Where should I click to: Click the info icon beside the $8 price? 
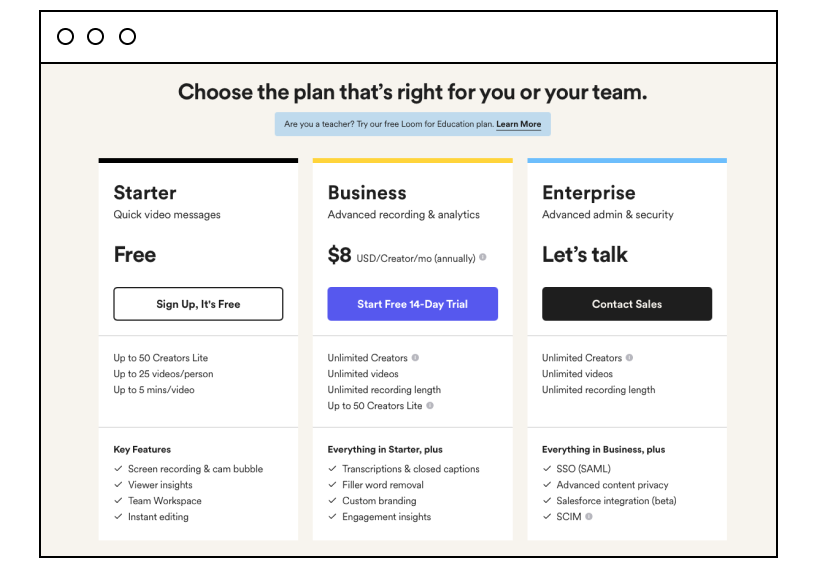pos(483,257)
